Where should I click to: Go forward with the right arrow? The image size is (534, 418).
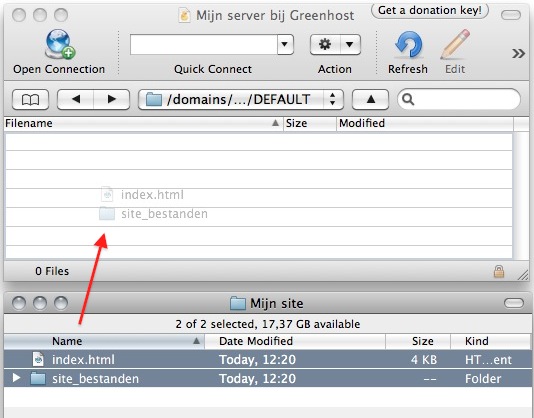(x=112, y=99)
